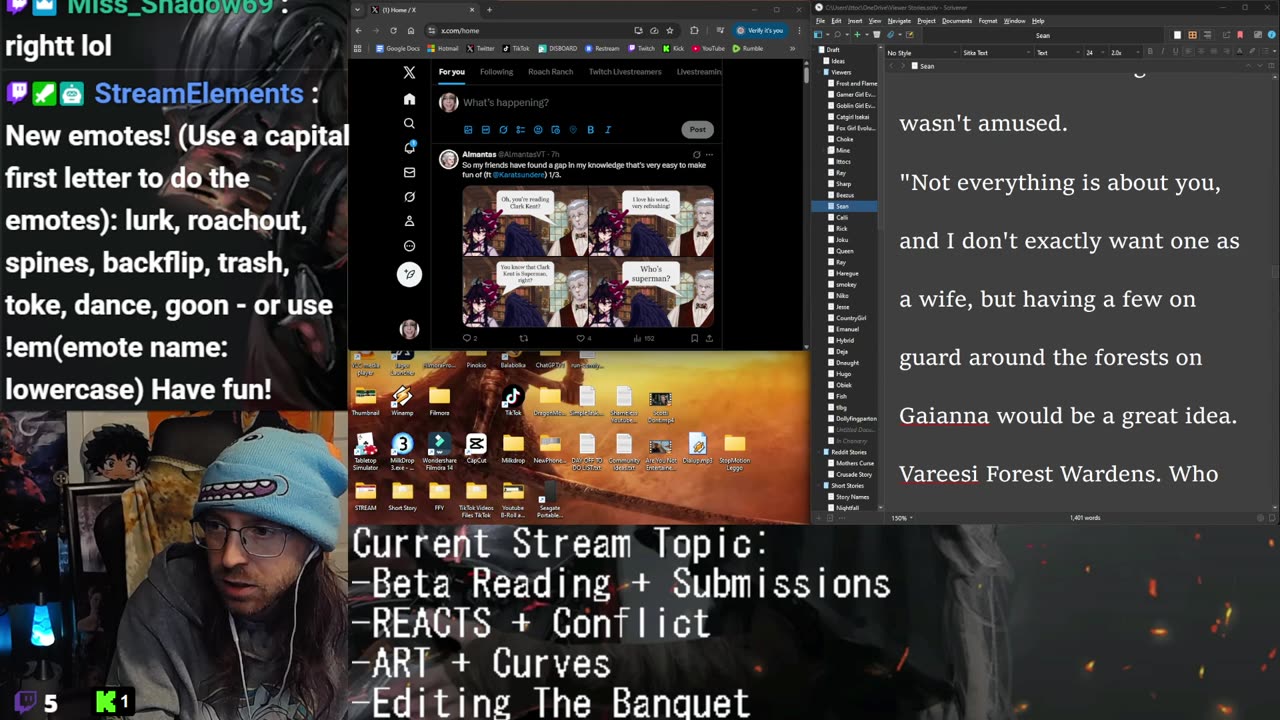This screenshot has height=720, width=1280.
Task: Open the No Style paragraph style dropdown
Action: click(921, 53)
